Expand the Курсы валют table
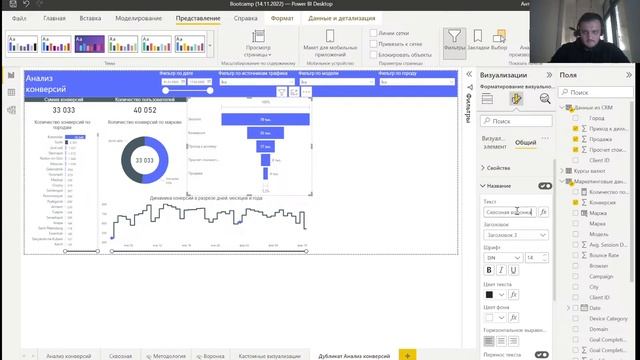 click(562, 171)
